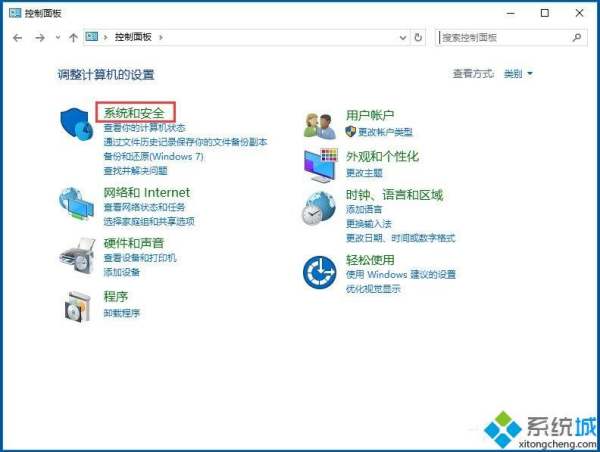This screenshot has width=600, height=452.
Task: Click the UAC shield beside 更改帐户类型
Action: click(350, 132)
